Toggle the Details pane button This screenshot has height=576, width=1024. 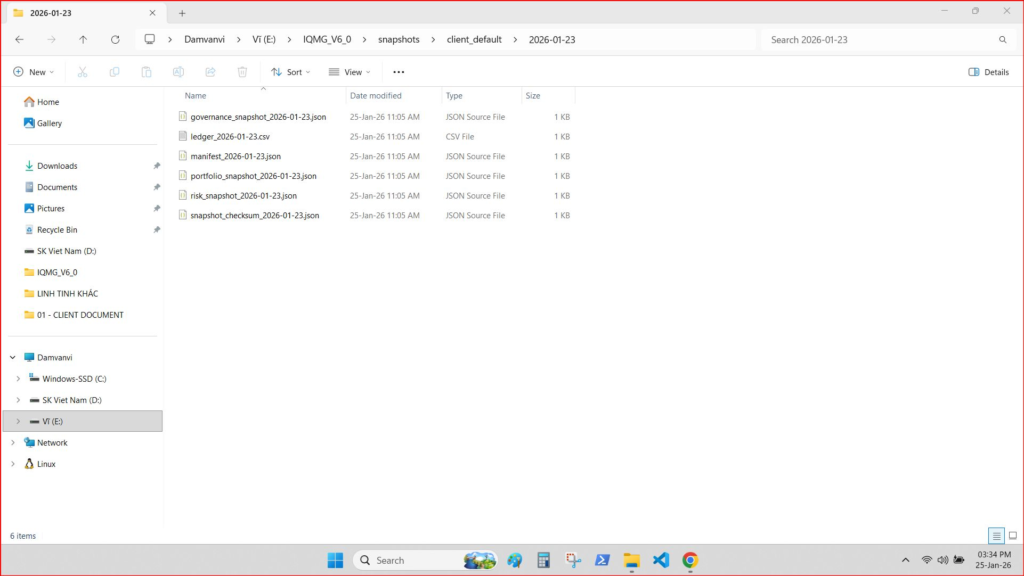(988, 72)
